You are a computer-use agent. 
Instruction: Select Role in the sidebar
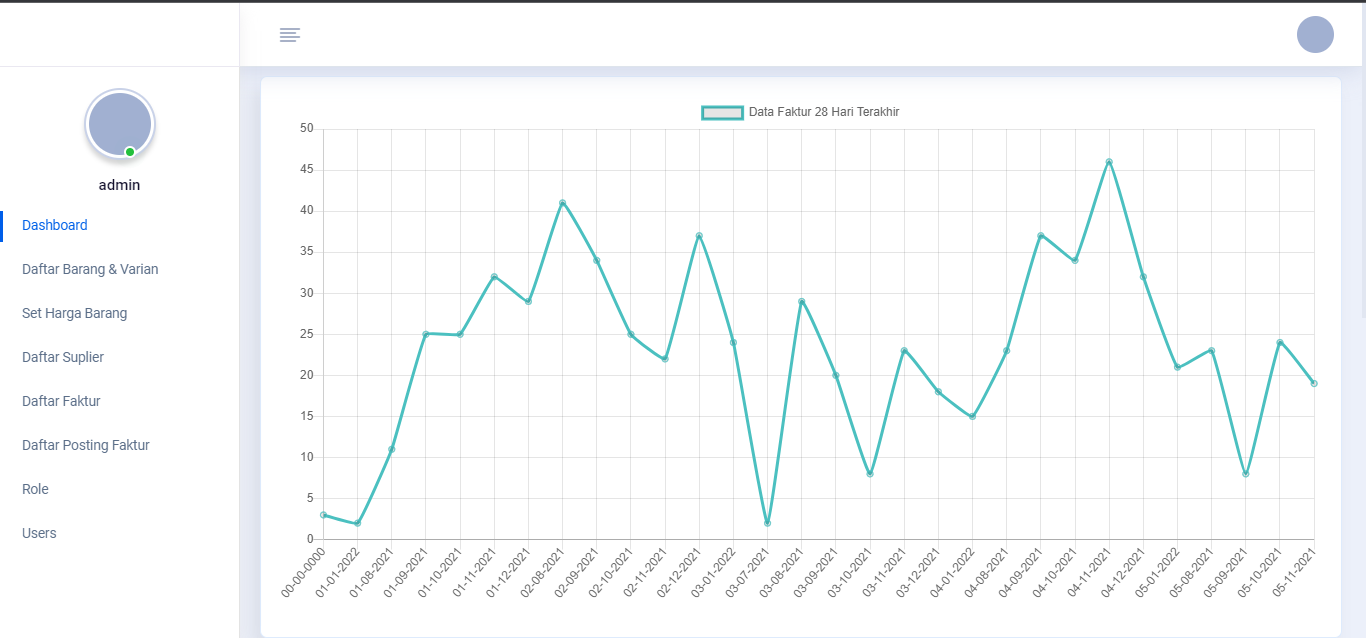click(x=35, y=489)
